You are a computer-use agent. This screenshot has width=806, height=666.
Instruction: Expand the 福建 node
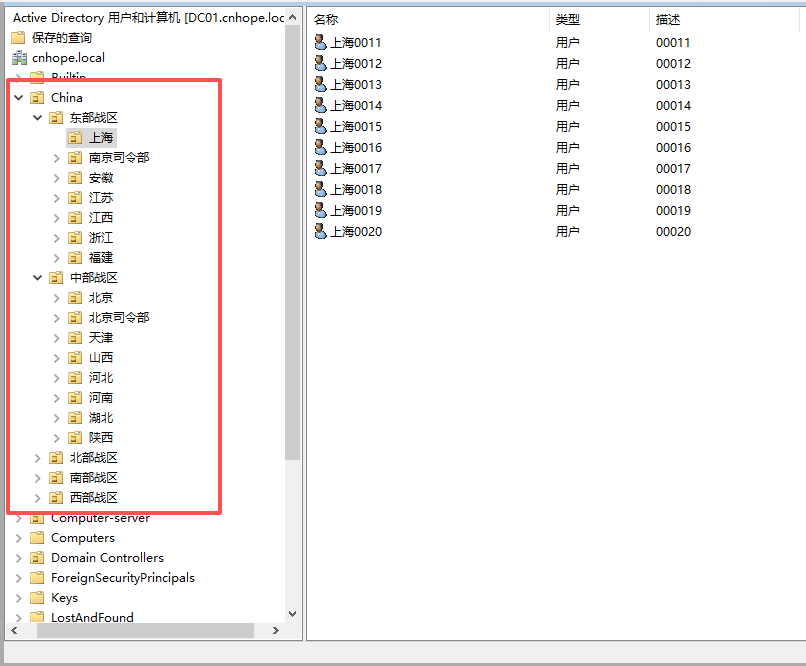57,258
